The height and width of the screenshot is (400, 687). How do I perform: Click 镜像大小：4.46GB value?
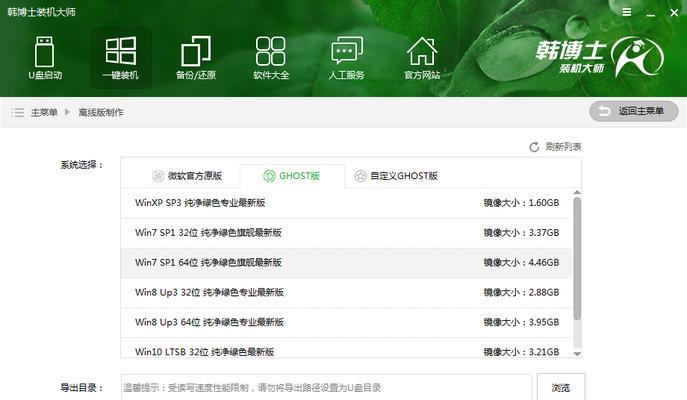point(521,262)
